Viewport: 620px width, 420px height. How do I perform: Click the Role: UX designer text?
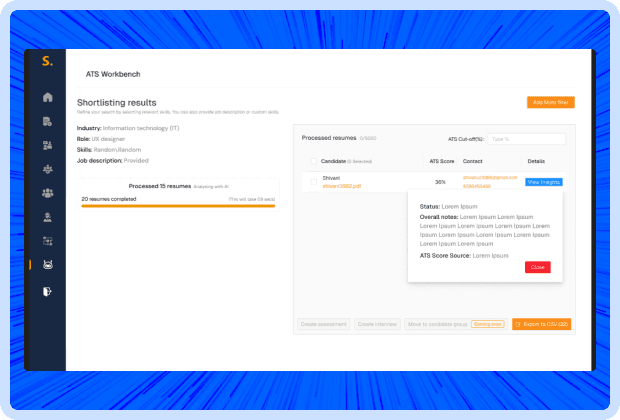tap(101, 139)
